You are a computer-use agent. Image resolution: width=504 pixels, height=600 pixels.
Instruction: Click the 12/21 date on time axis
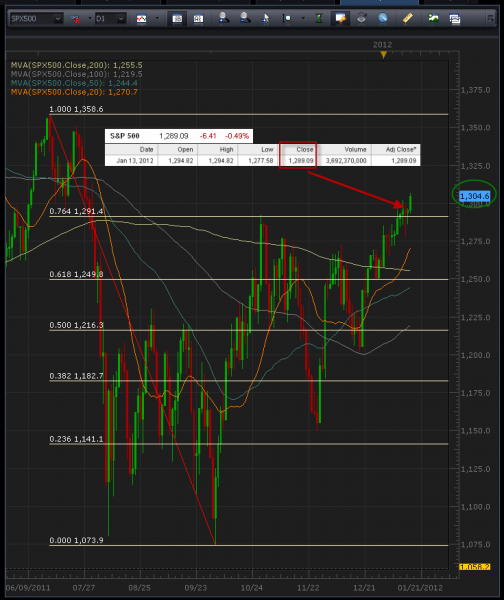[364, 588]
